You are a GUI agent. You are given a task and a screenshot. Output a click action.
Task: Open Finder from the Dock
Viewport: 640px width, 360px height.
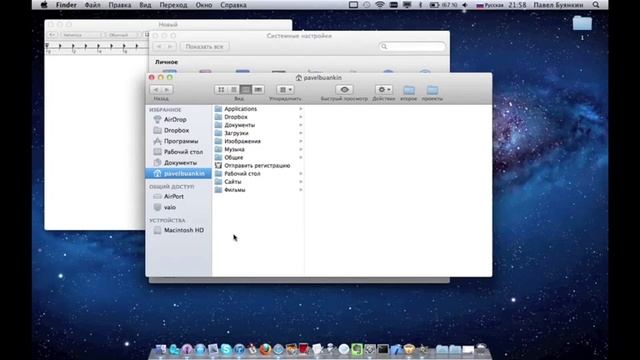coord(161,349)
